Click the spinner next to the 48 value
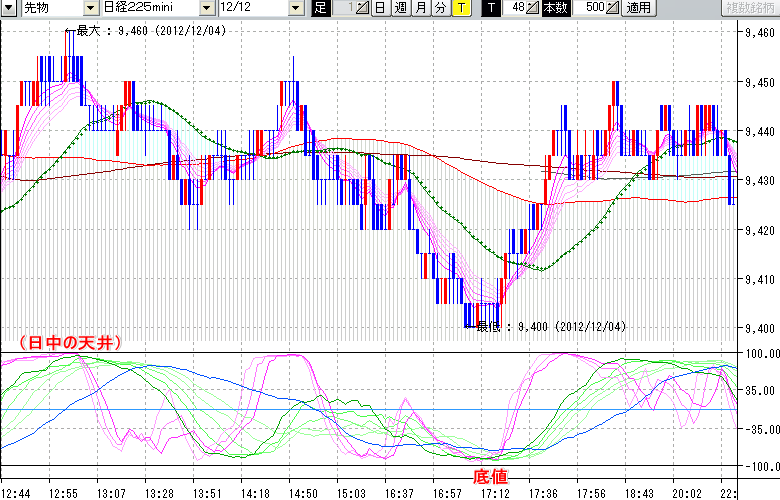 533,8
